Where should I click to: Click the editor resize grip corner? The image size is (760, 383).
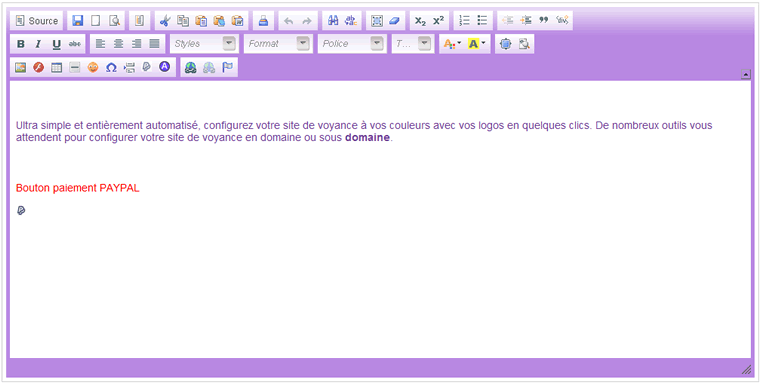coord(746,370)
